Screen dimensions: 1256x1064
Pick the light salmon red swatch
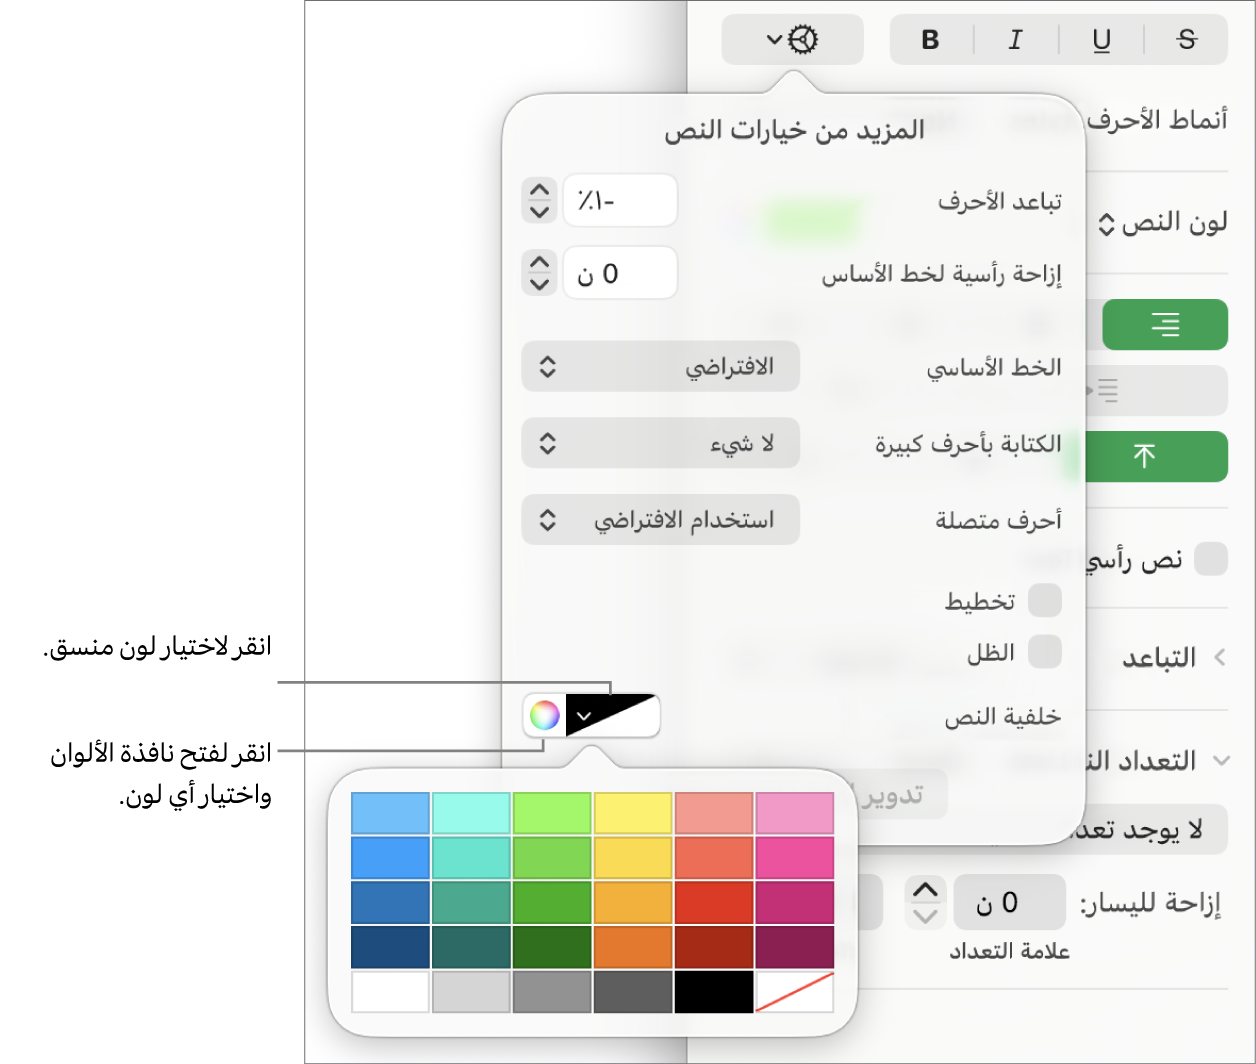pos(714,813)
